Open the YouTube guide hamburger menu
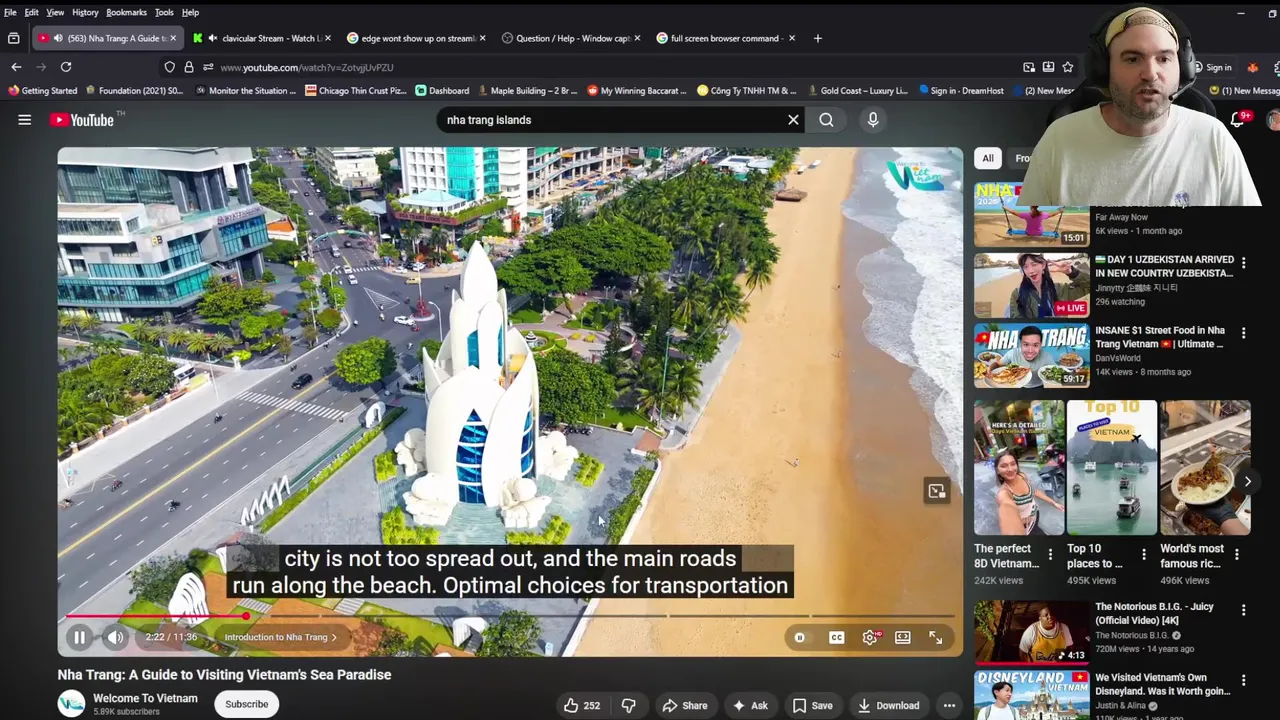The image size is (1280, 720). (x=24, y=120)
